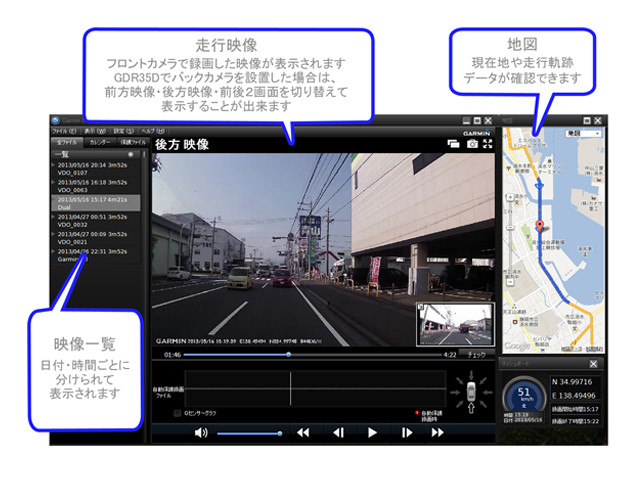Play the video
The image size is (640, 480).
coord(372,433)
